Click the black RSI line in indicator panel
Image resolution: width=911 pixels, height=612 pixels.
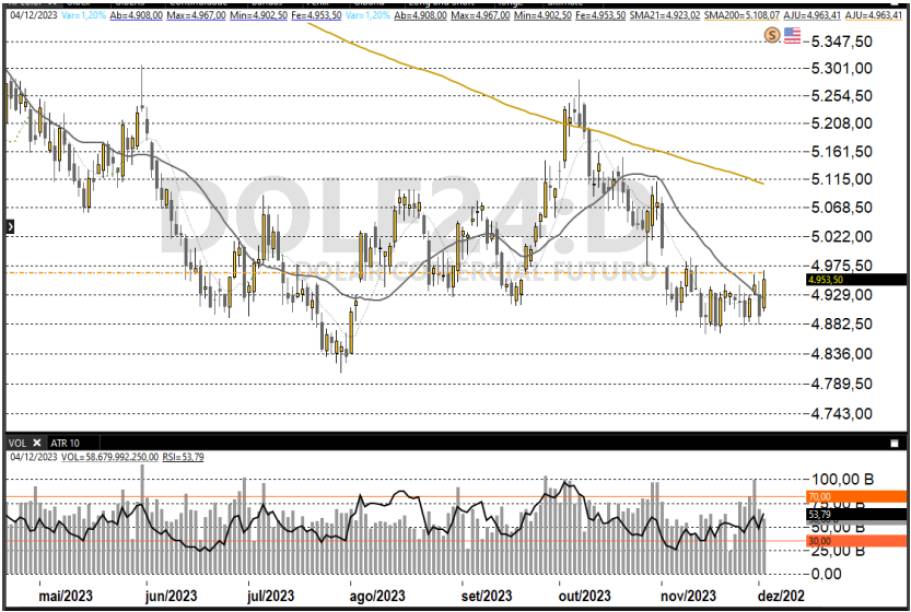click(x=400, y=493)
